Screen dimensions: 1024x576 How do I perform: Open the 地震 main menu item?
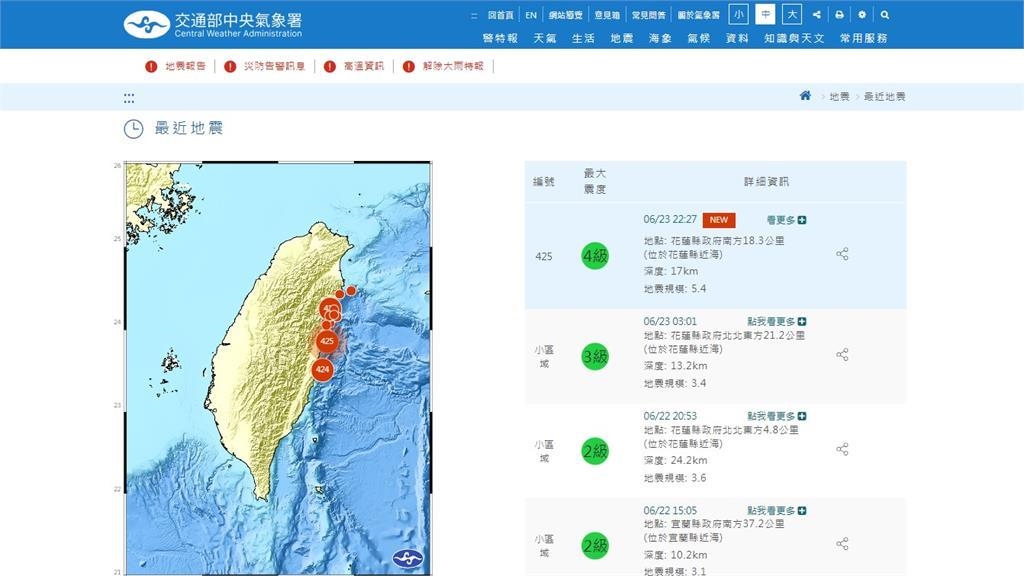coord(621,38)
